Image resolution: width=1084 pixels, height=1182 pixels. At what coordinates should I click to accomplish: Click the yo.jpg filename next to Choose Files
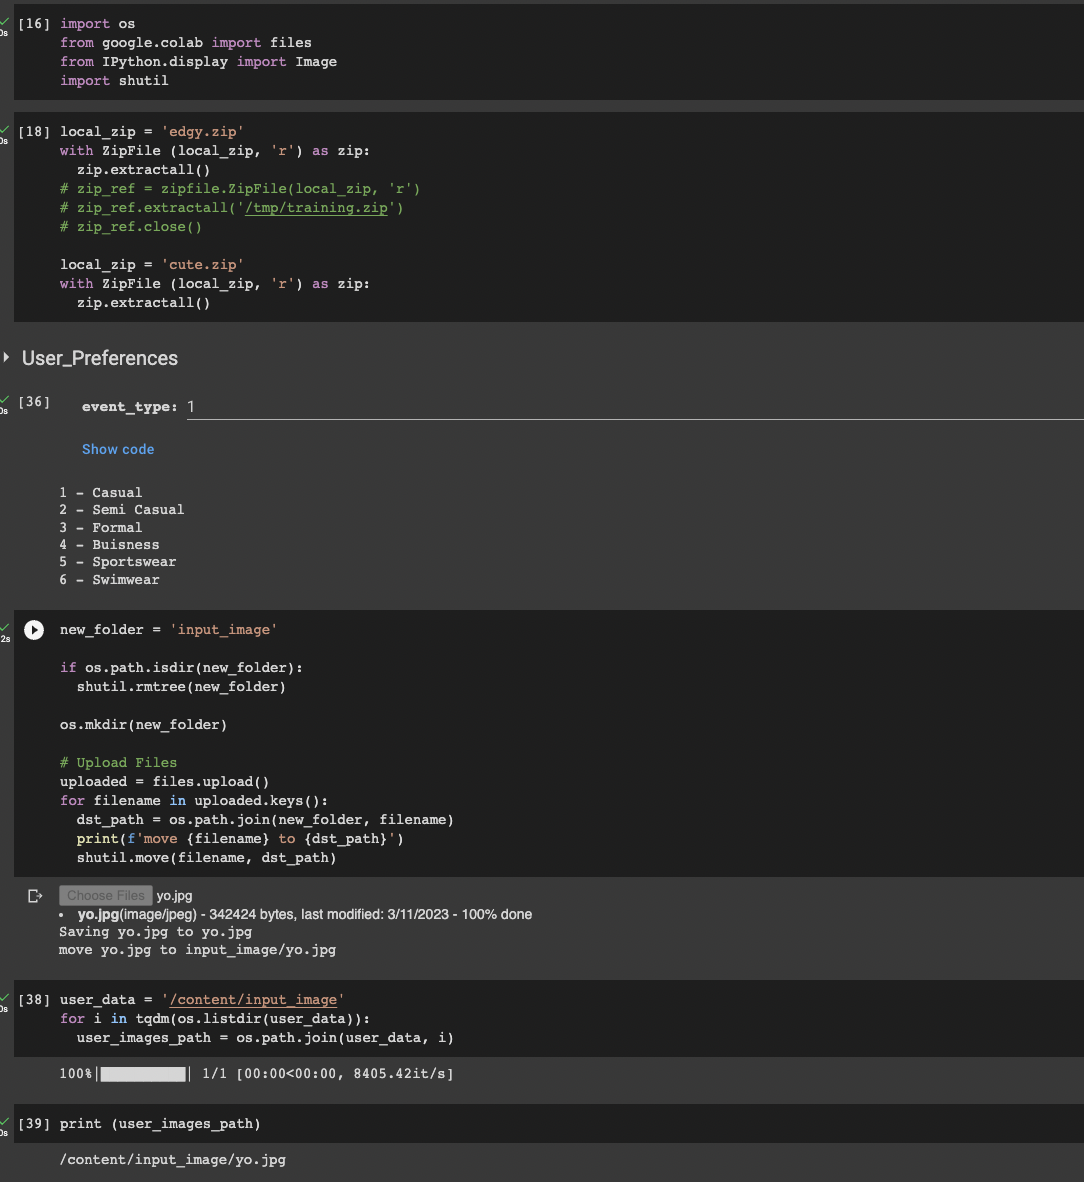(x=174, y=896)
